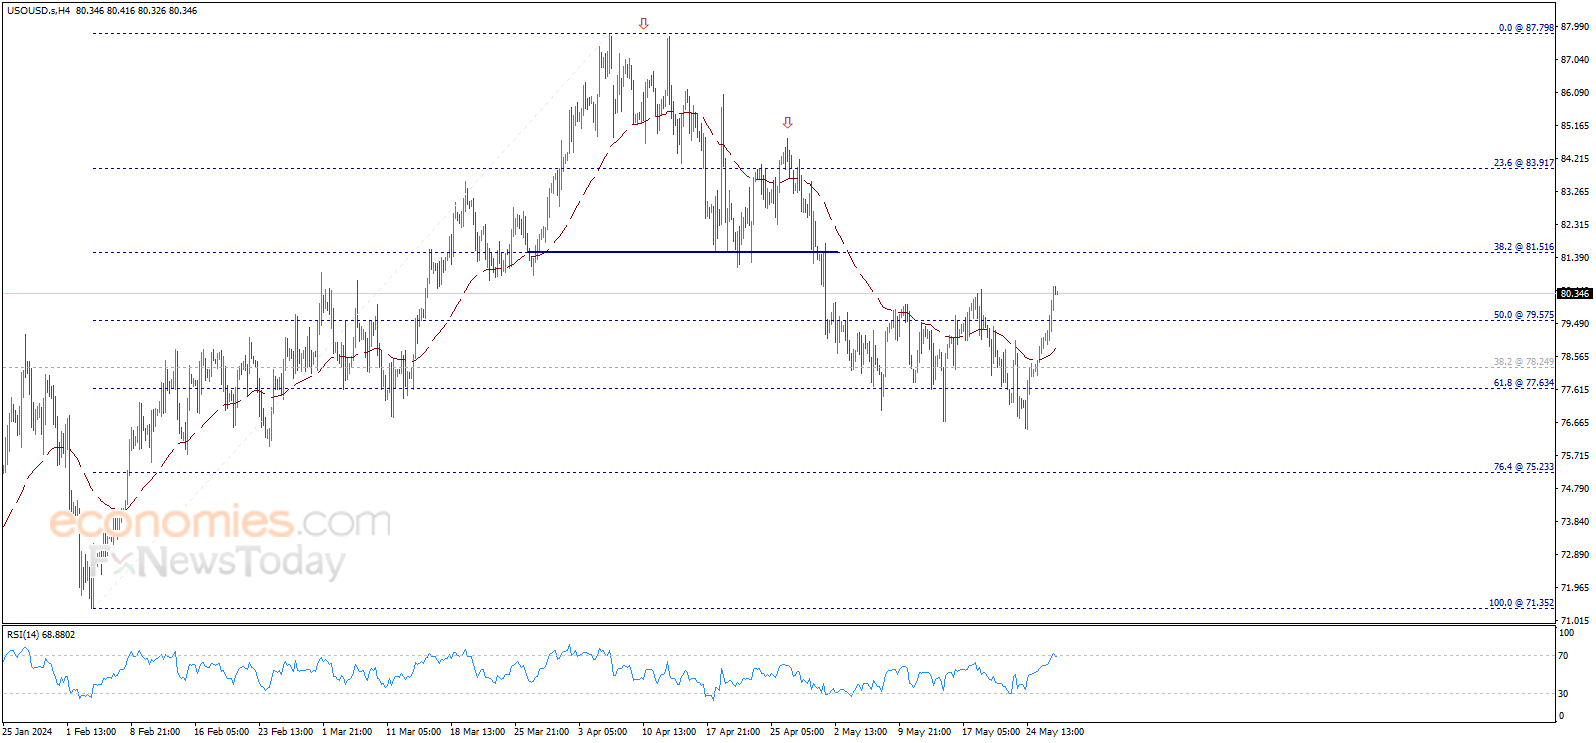The width and height of the screenshot is (1596, 743).
Task: Click the '25 Apr 05:00' time label
Action: coord(797,732)
